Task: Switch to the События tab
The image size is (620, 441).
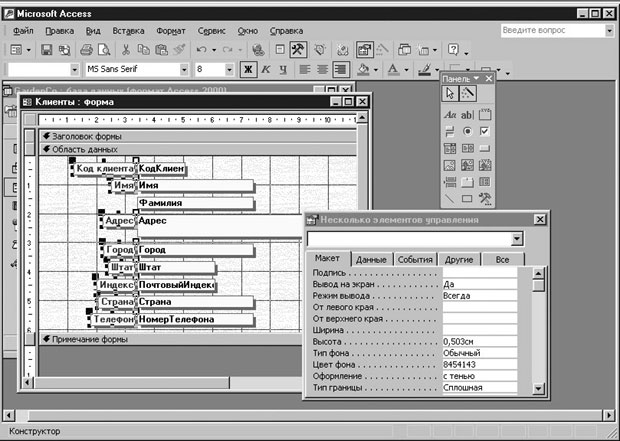Action: [x=415, y=260]
